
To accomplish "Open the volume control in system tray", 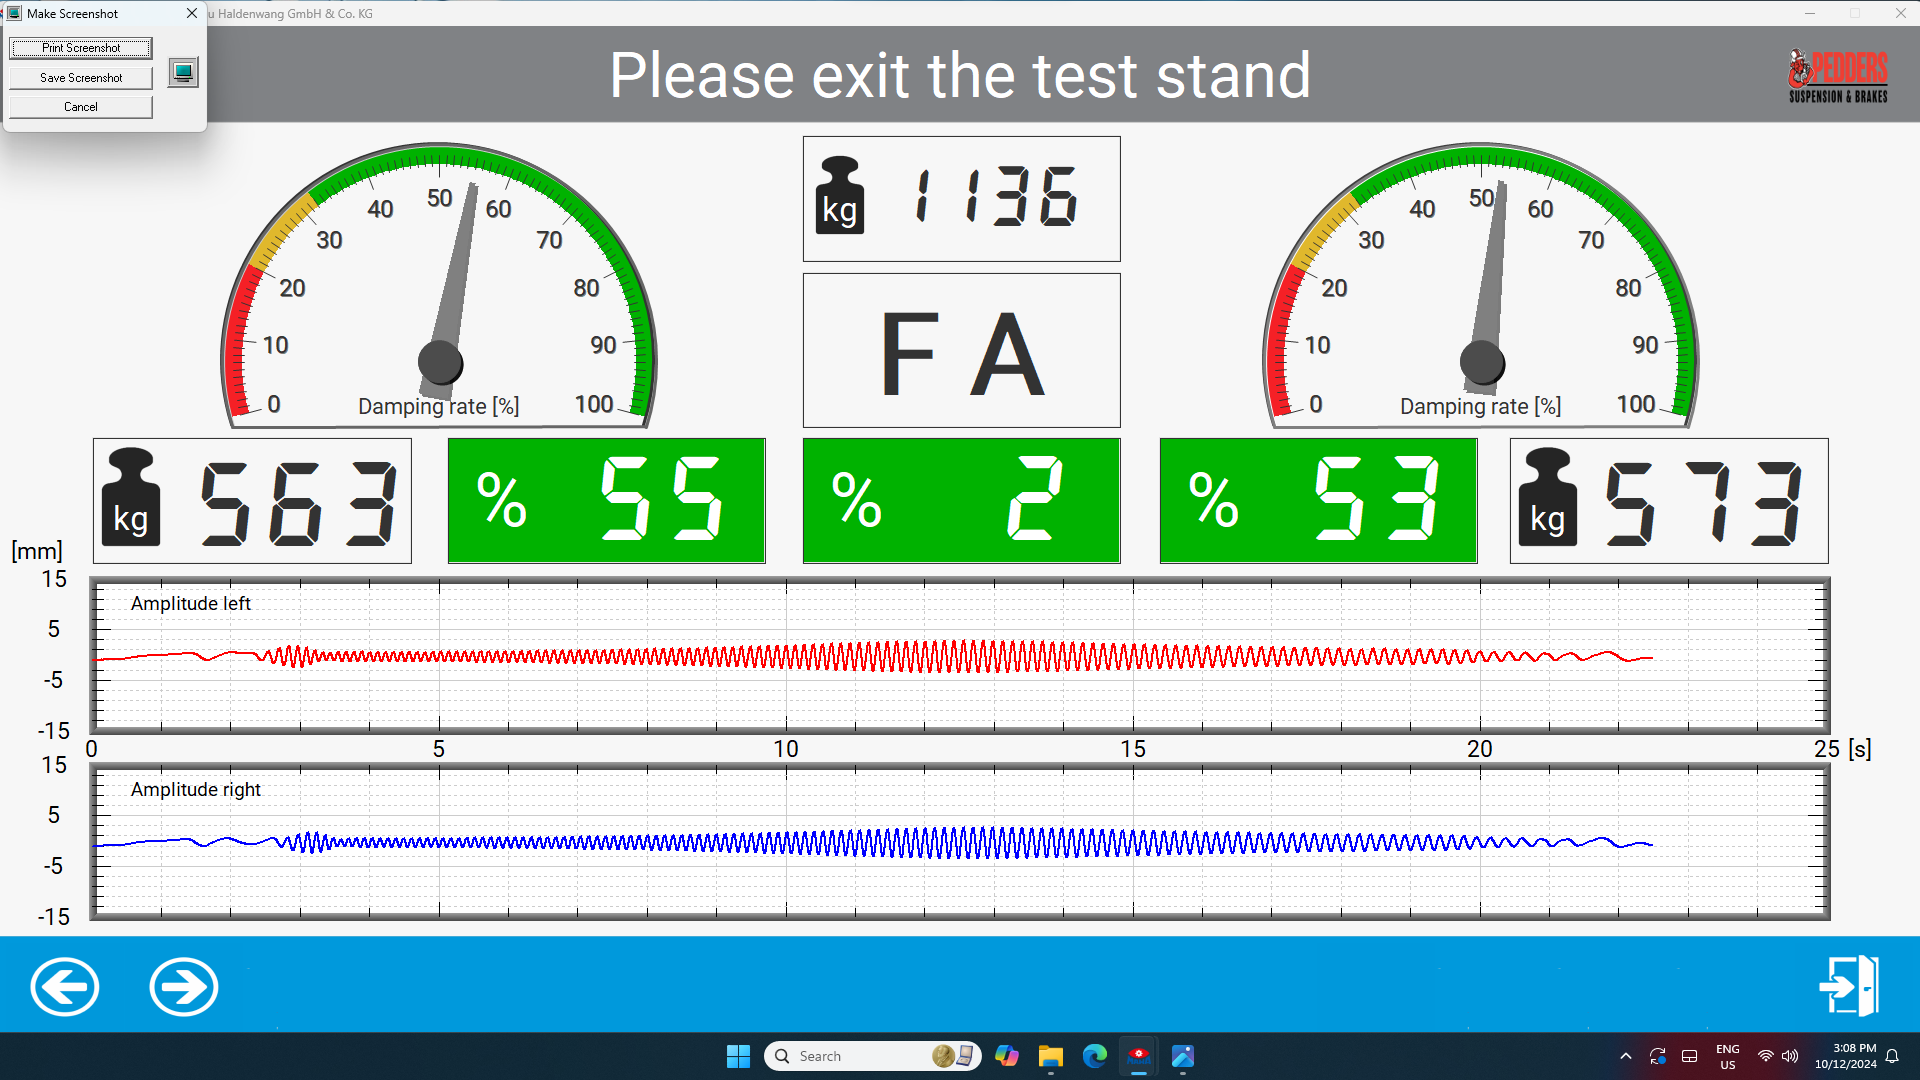I will coord(1790,1056).
